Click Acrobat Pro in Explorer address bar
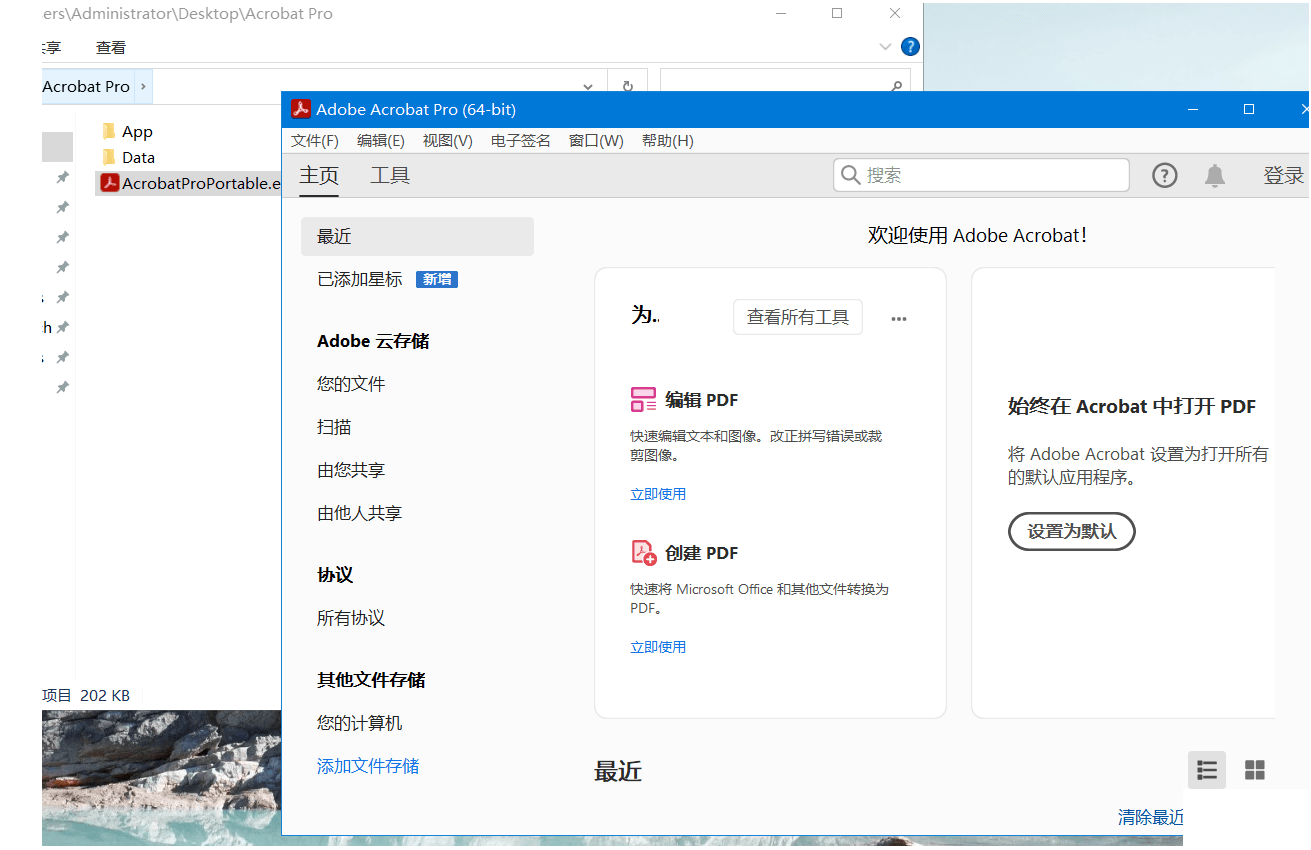Screen dimensions: 1311x850 coord(86,87)
